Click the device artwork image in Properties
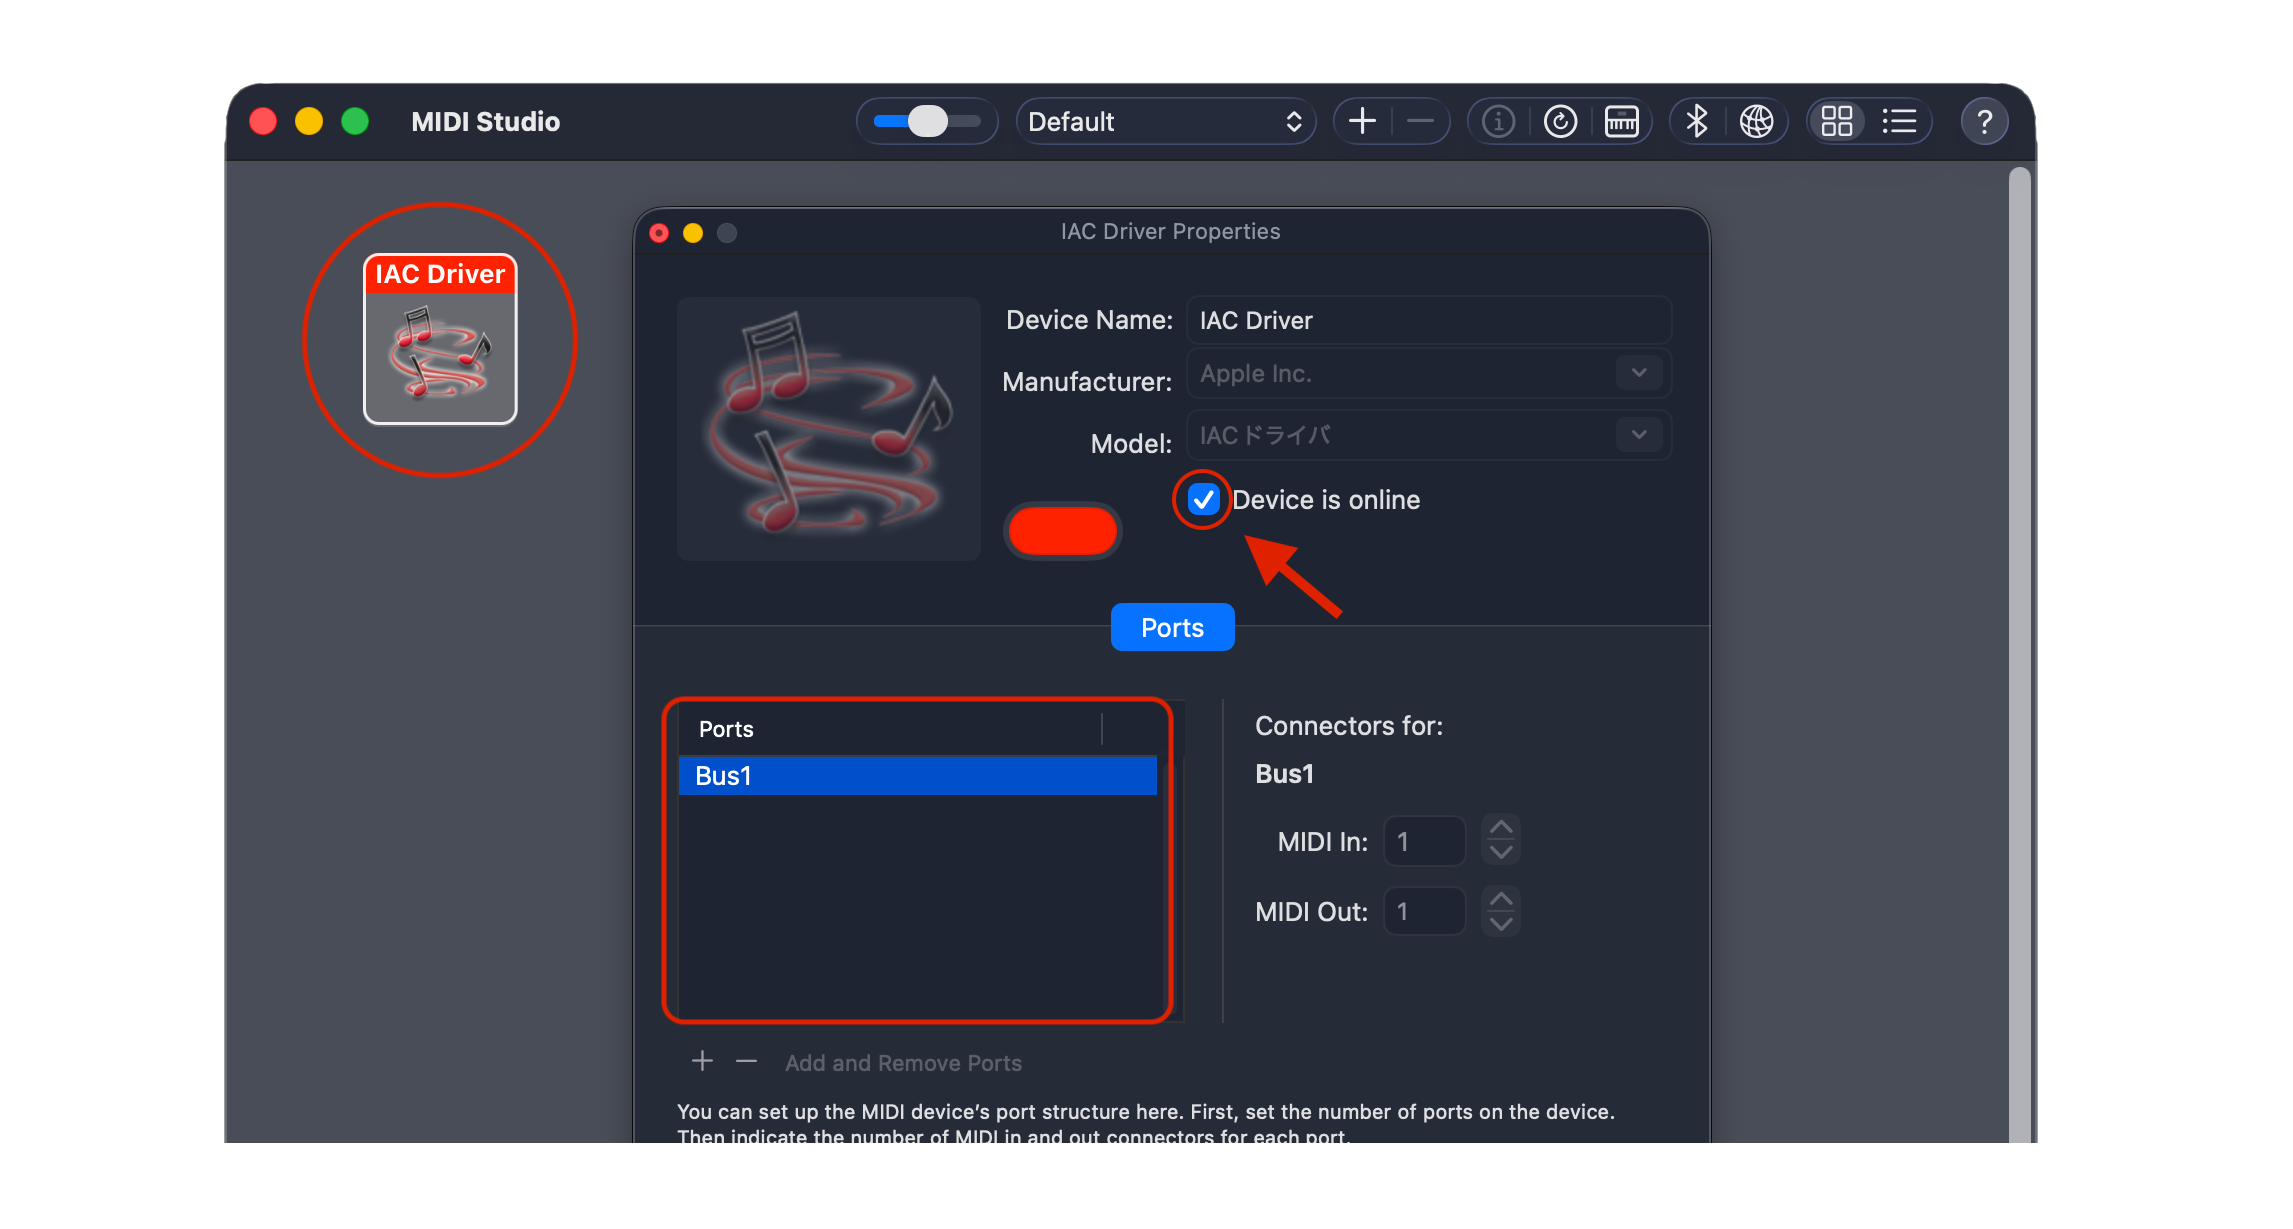 (x=829, y=428)
